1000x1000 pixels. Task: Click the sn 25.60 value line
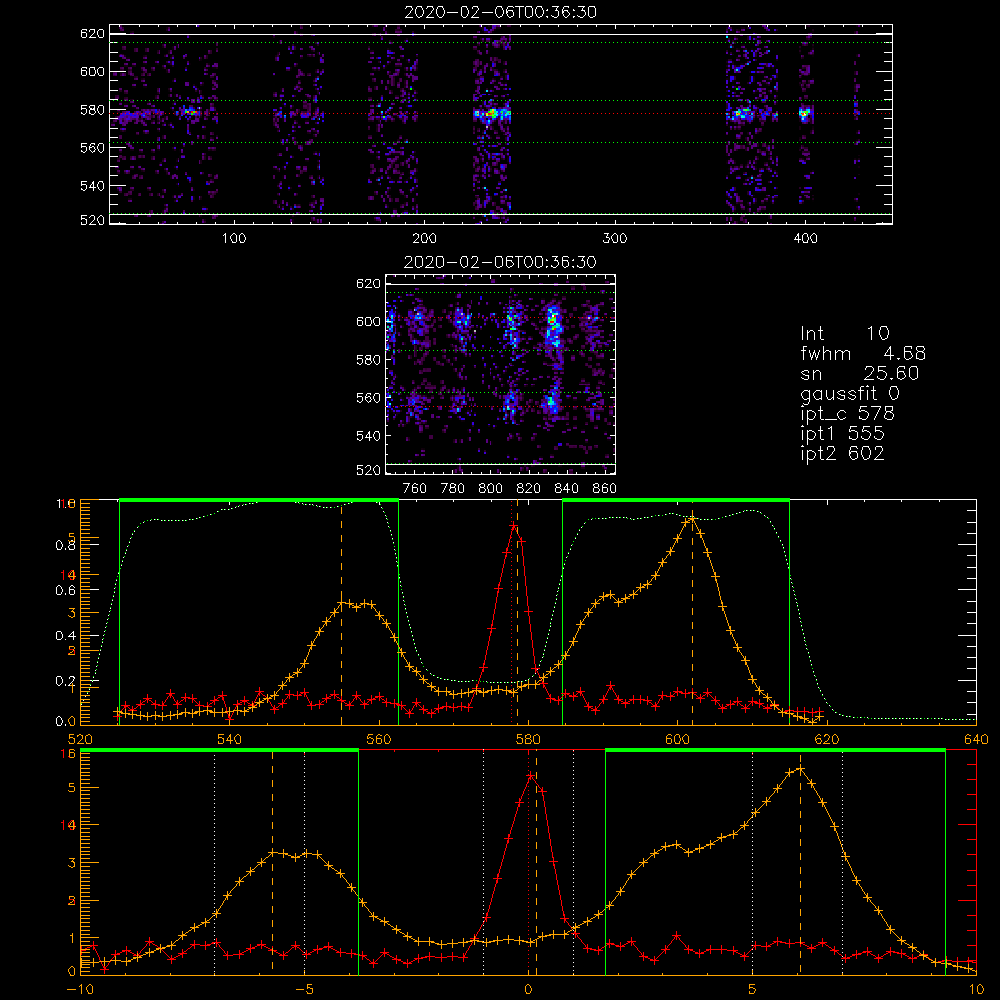coord(860,374)
